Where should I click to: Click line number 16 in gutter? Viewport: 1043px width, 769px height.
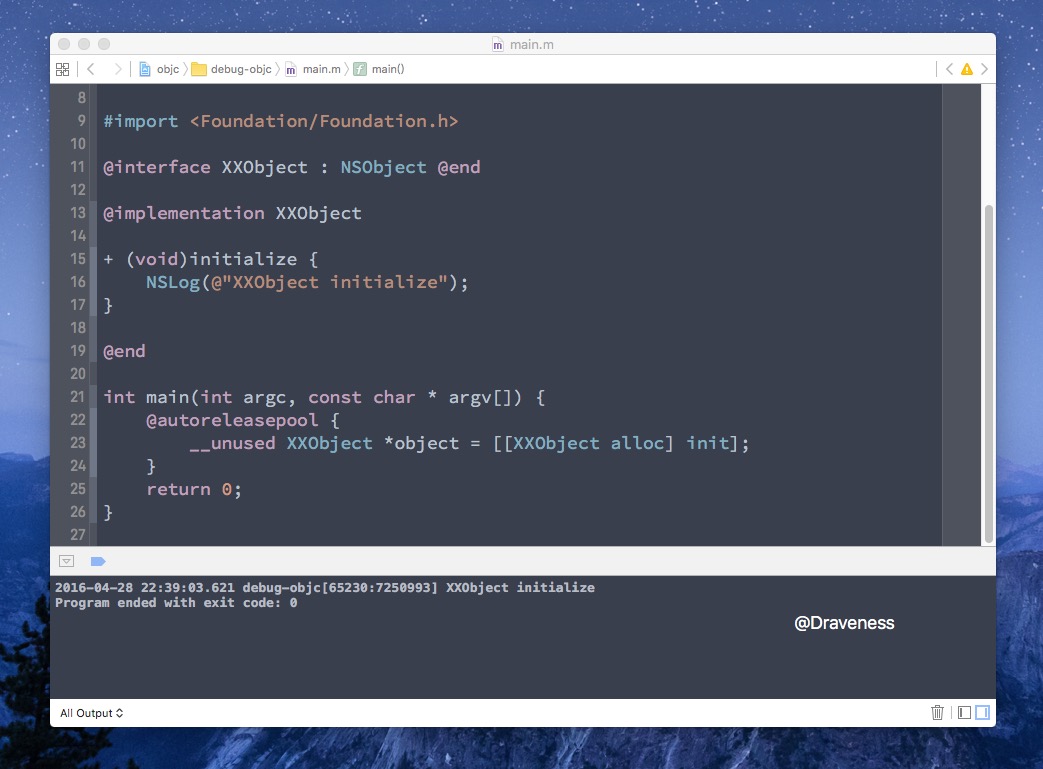click(x=78, y=282)
